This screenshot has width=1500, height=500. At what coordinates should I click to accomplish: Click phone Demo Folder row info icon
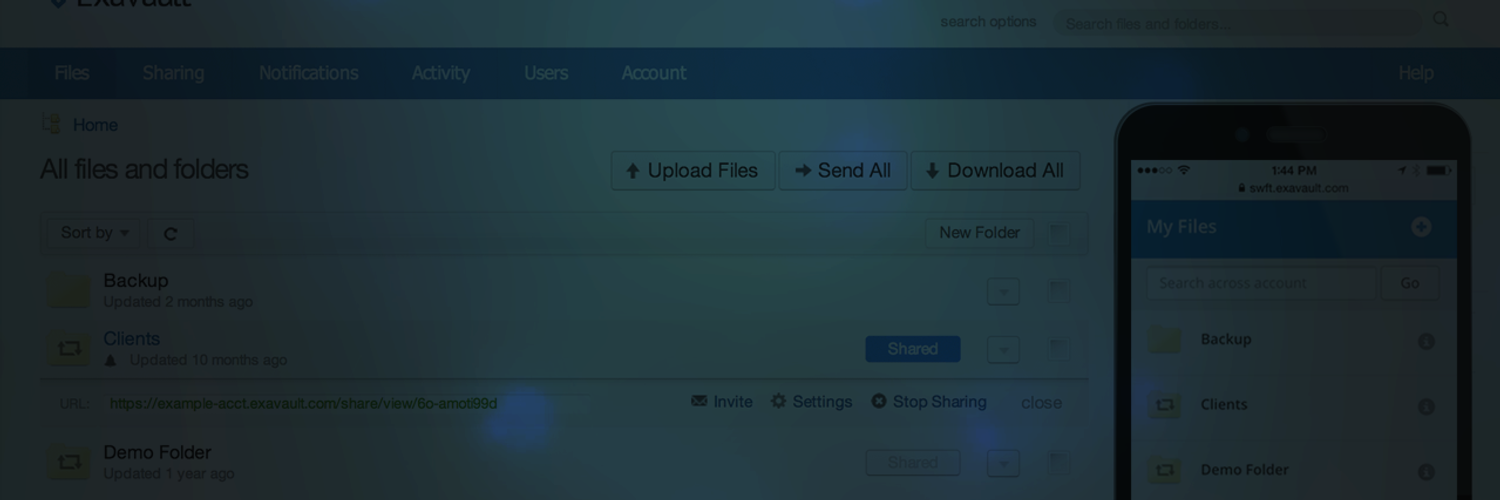[x=1426, y=472]
